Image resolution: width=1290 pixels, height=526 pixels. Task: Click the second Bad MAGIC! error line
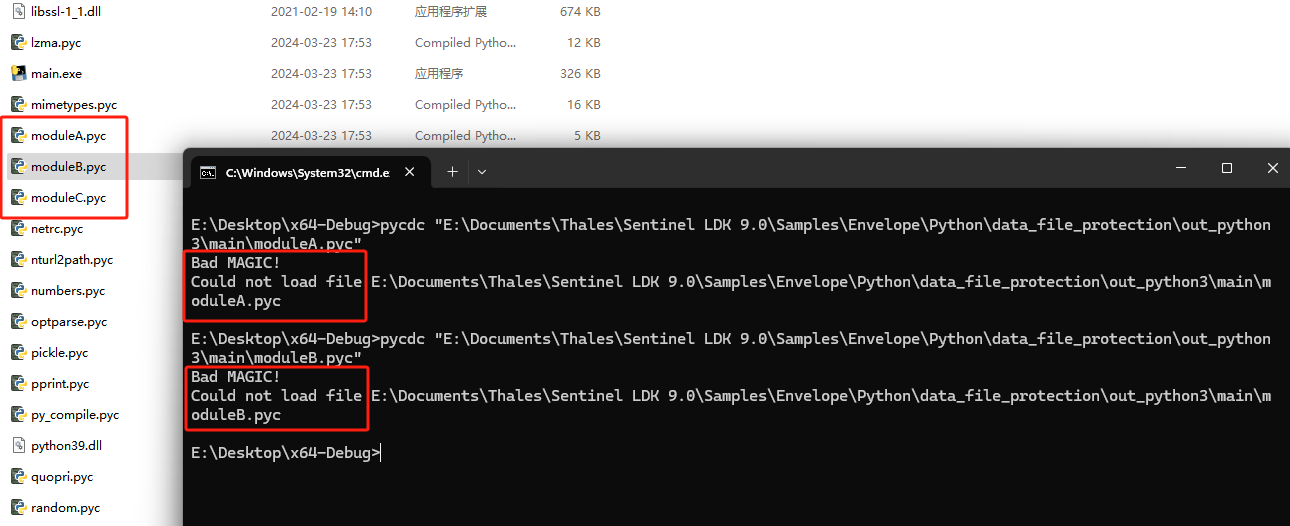[236, 377]
